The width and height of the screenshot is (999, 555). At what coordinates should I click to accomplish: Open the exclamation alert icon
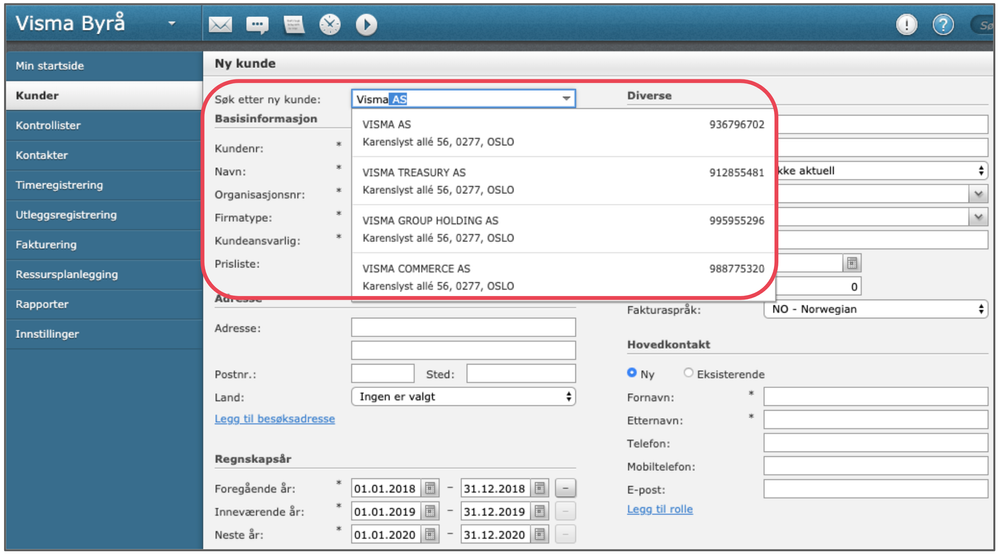907,25
